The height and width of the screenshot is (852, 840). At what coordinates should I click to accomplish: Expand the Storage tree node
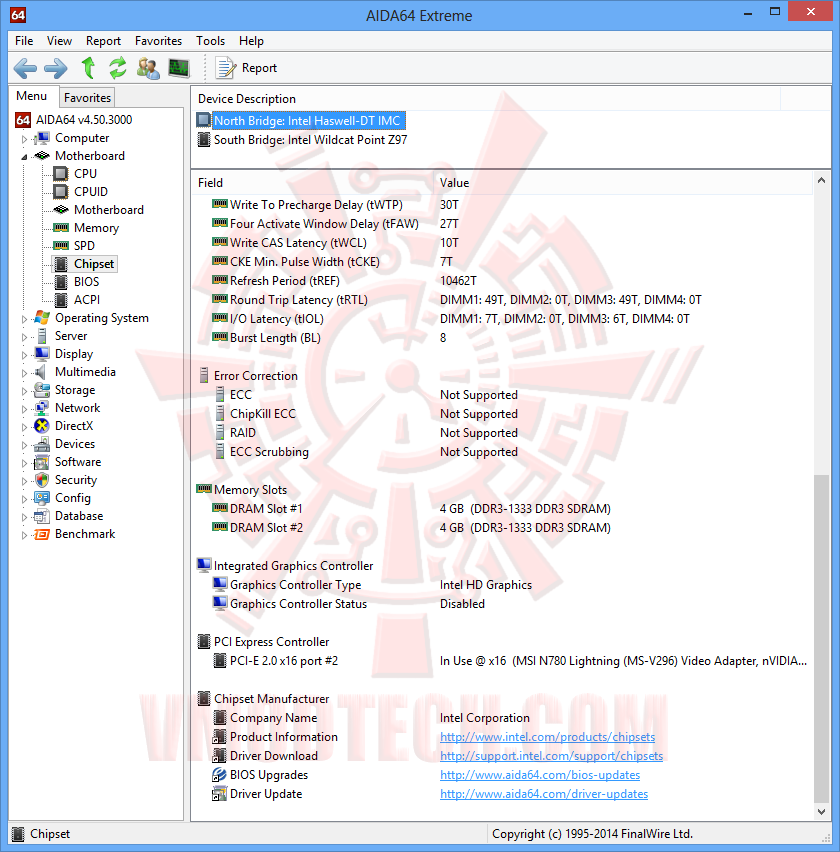[x=24, y=391]
